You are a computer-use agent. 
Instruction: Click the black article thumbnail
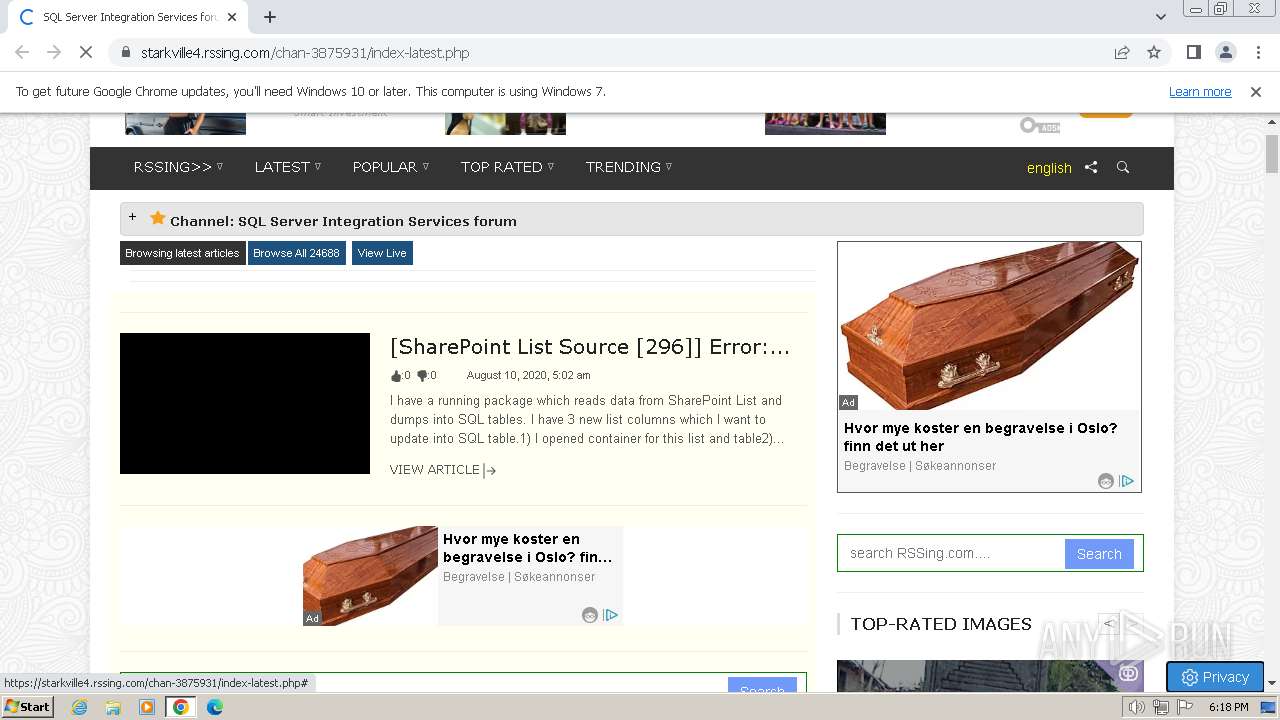coord(245,403)
